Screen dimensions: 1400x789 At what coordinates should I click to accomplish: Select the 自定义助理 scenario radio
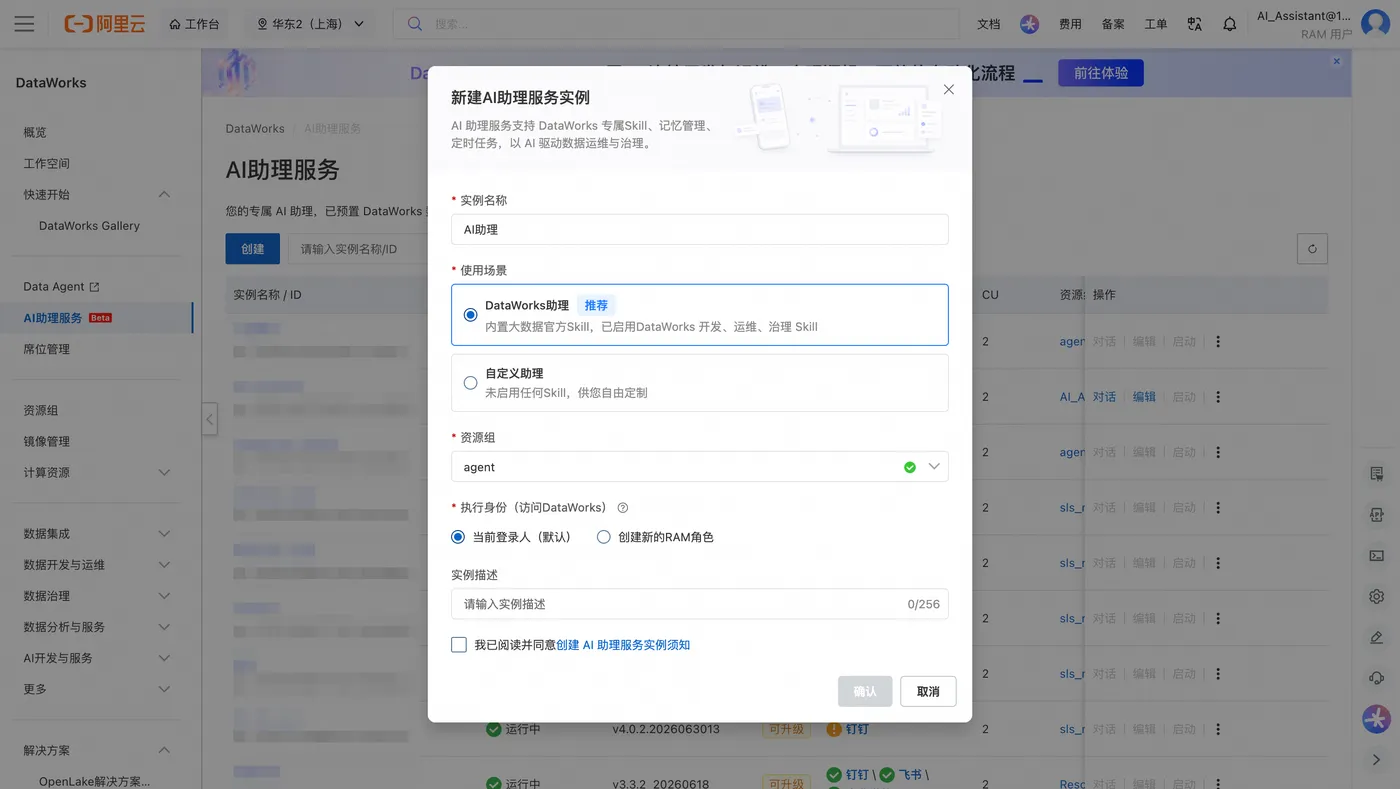[x=470, y=383]
